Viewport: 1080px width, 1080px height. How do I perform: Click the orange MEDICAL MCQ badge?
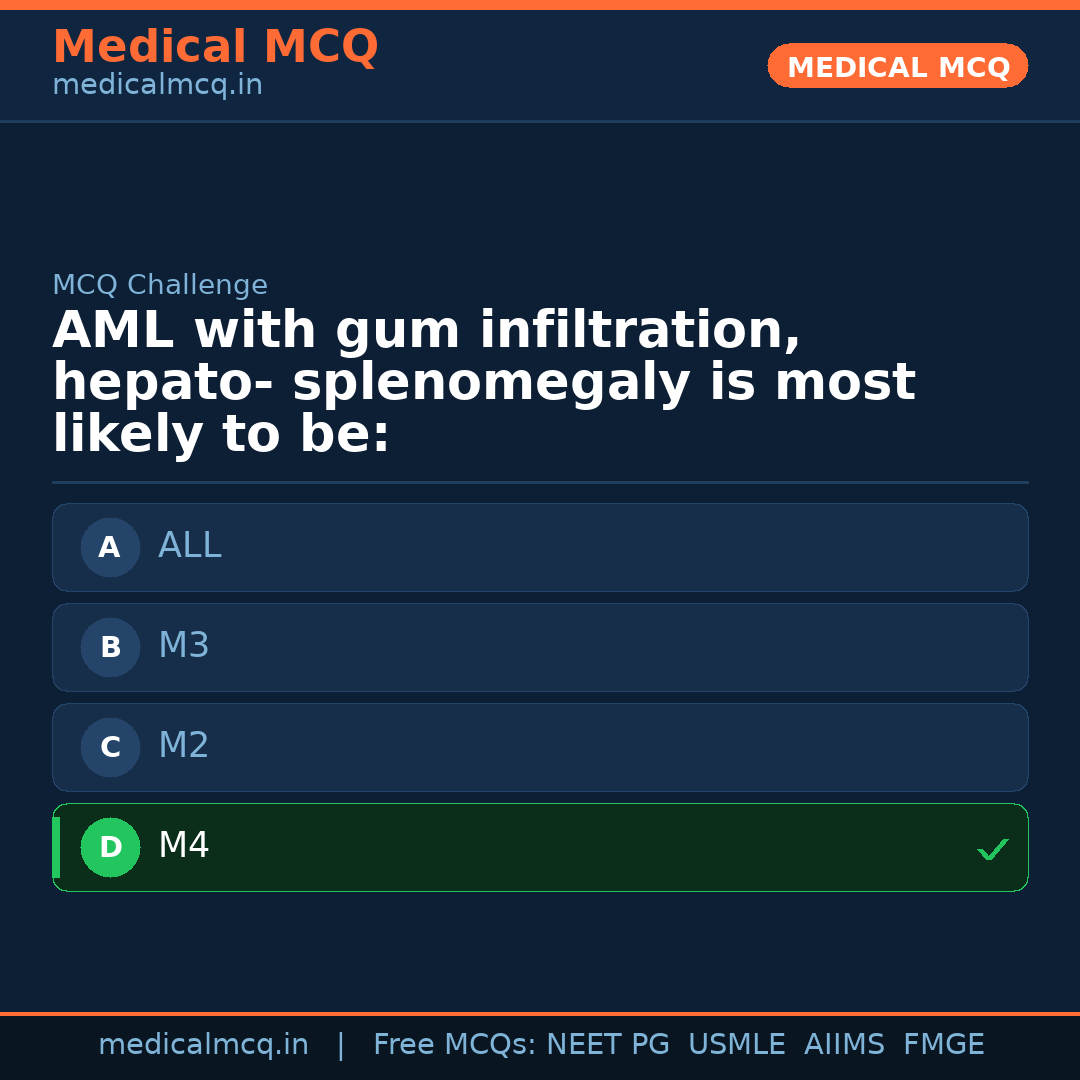pos(898,66)
